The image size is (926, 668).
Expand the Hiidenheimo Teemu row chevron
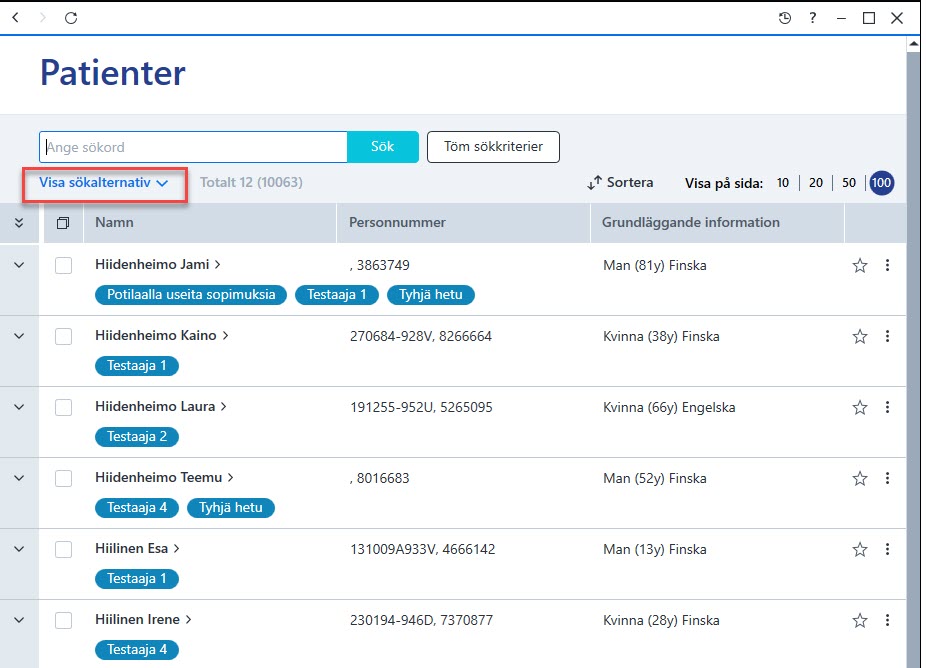[x=19, y=478]
